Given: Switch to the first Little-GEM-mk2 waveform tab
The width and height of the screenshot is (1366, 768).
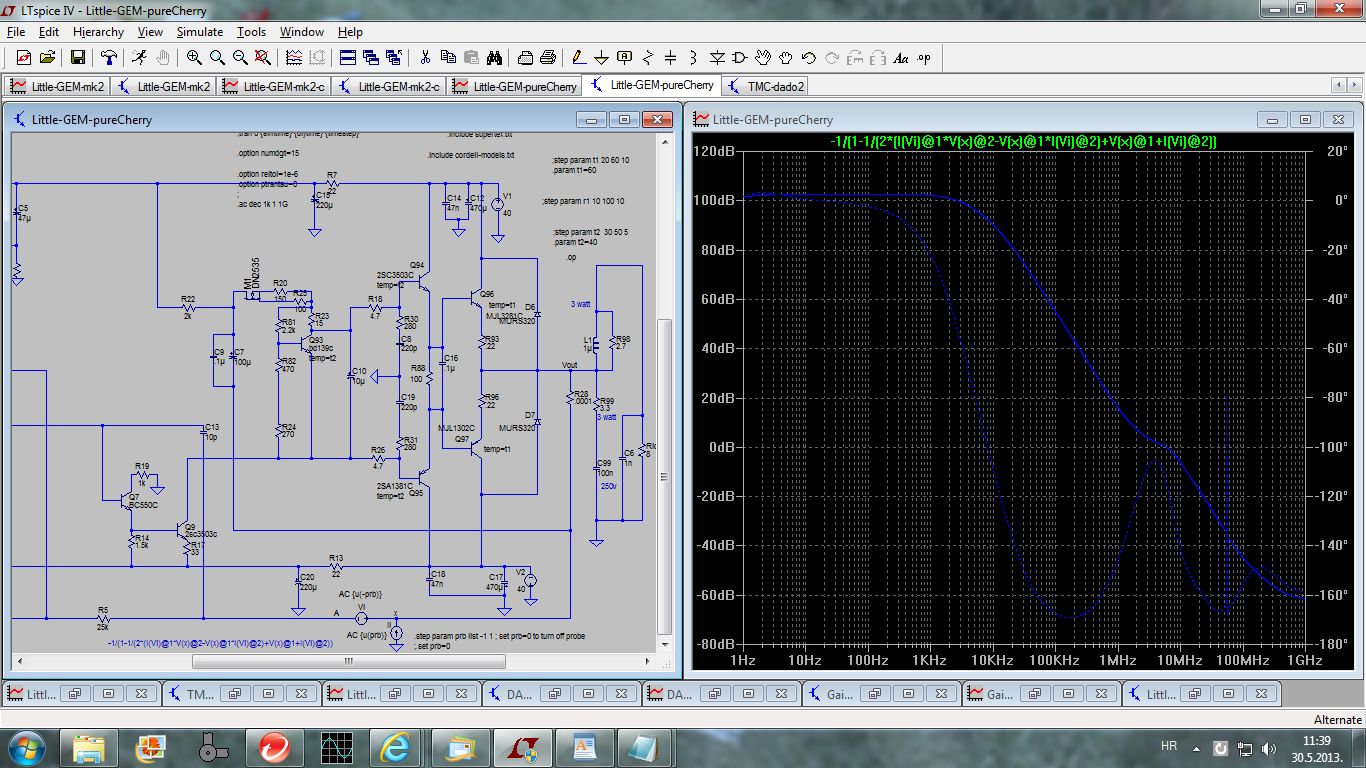Looking at the screenshot, I should pyautogui.click(x=57, y=86).
